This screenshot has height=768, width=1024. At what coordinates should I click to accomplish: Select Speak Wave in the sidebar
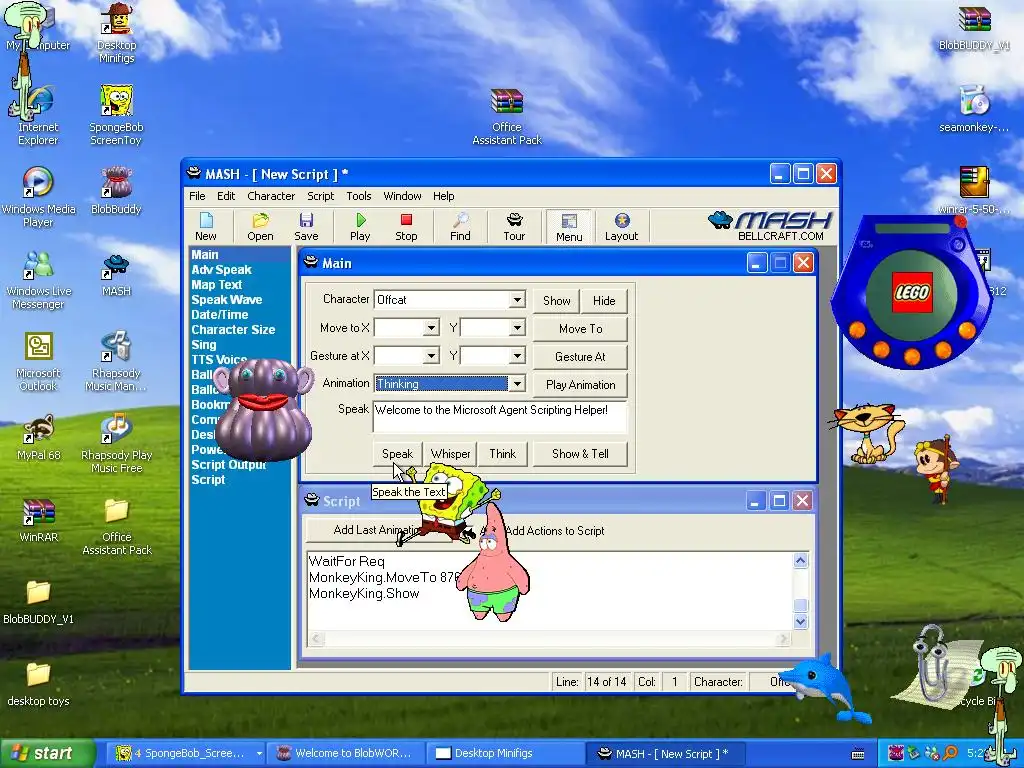pyautogui.click(x=227, y=300)
